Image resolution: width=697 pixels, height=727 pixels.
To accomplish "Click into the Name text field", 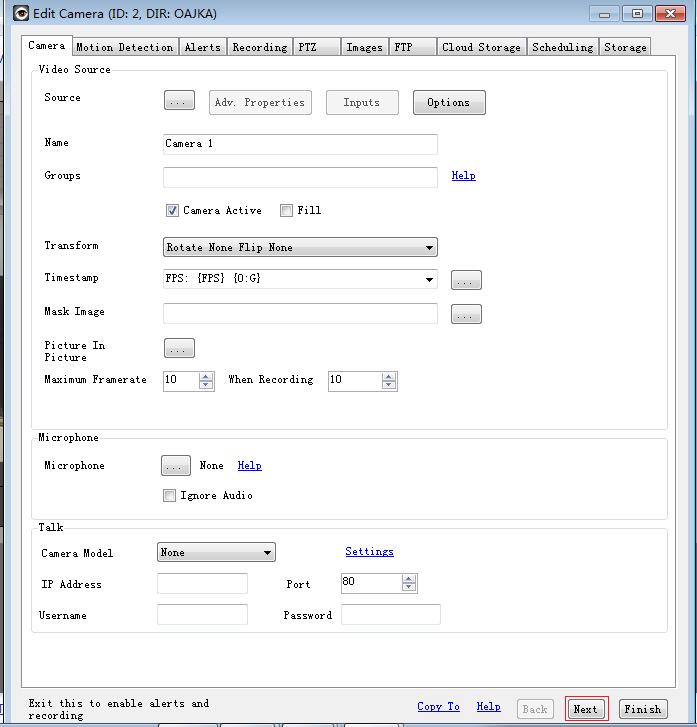I will tap(300, 144).
